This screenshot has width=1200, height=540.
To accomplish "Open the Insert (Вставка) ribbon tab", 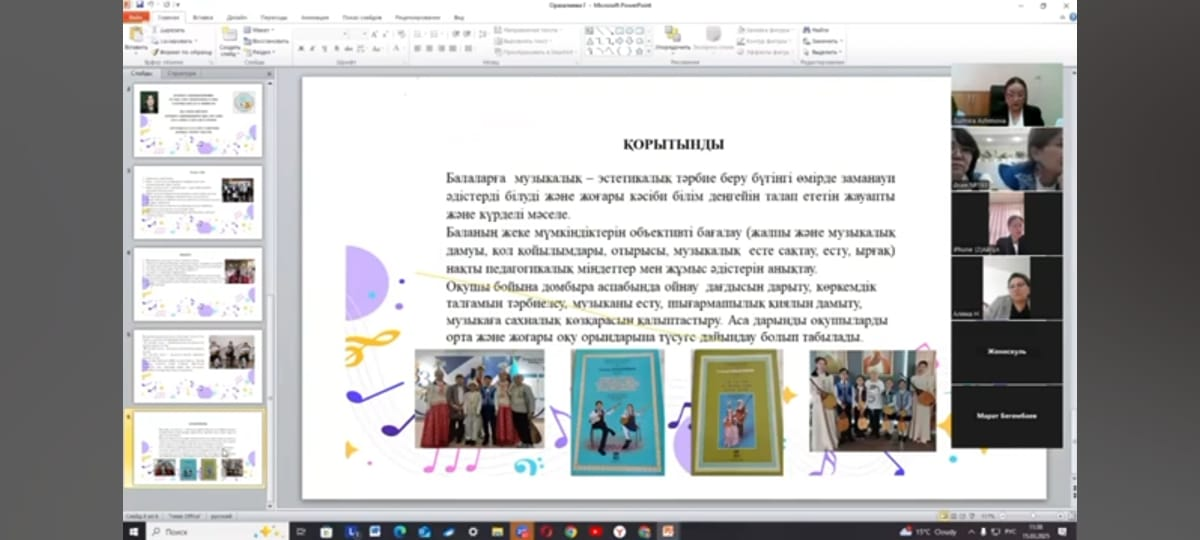I will click(202, 17).
